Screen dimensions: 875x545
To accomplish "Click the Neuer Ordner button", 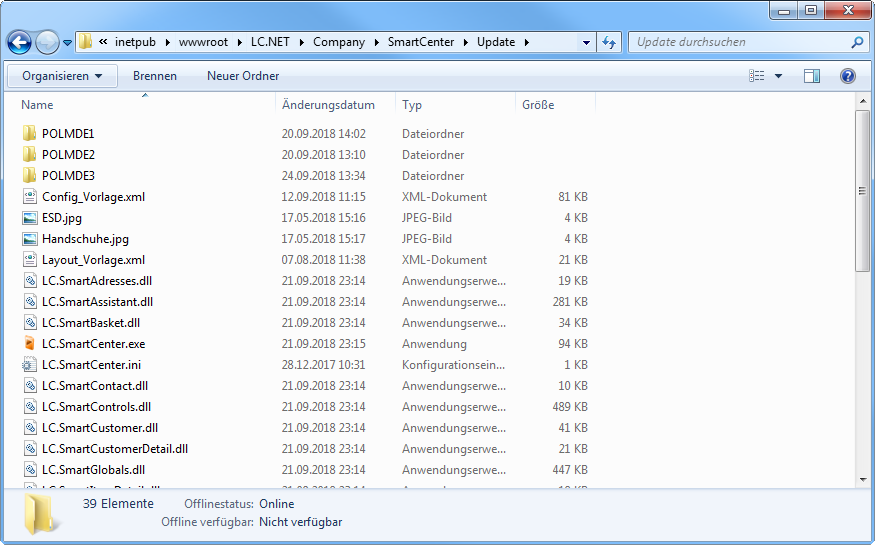I will point(243,76).
